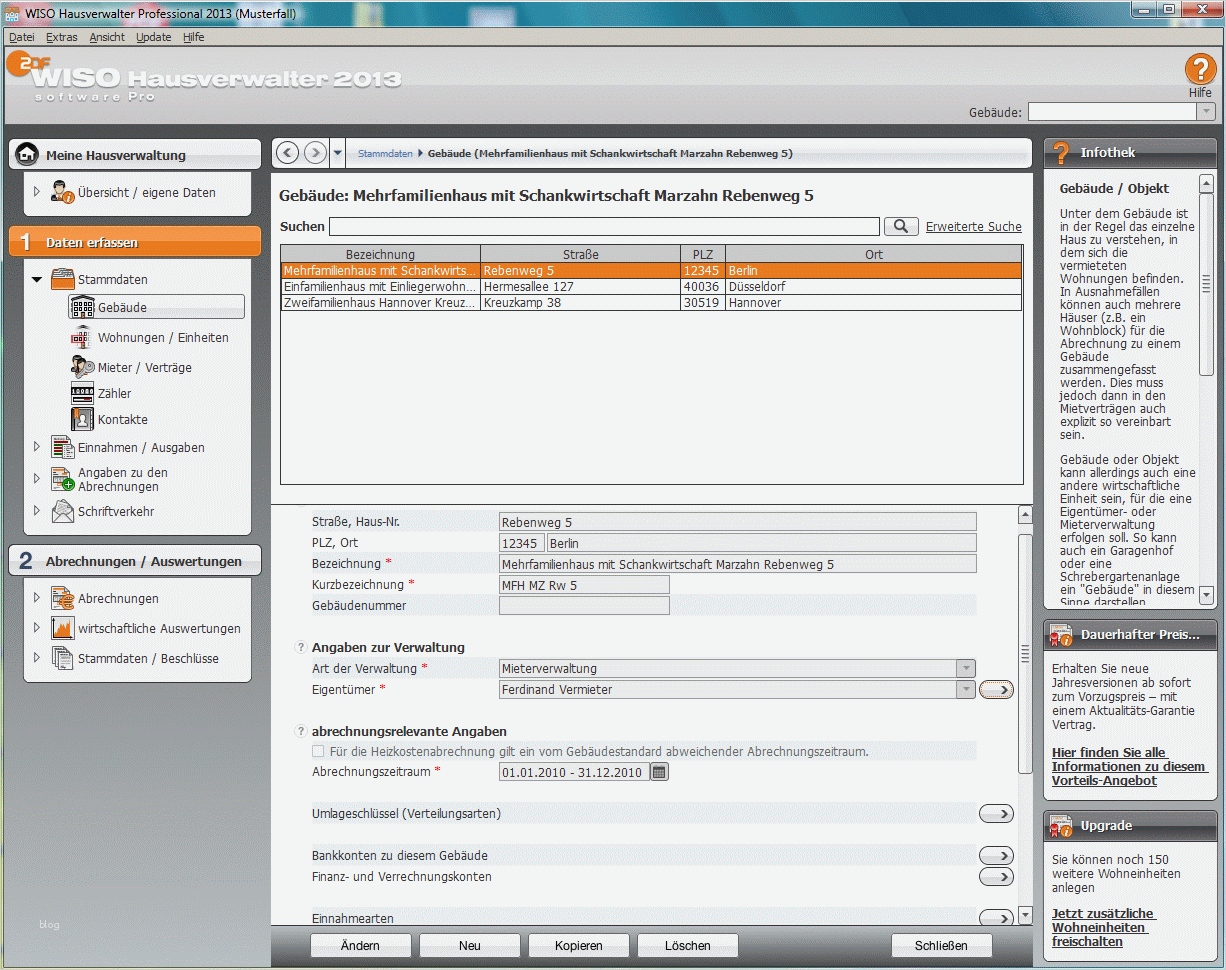Toggle abweichender Abrechnungszeitraum Heizkosten checkbox

pyautogui.click(x=318, y=751)
